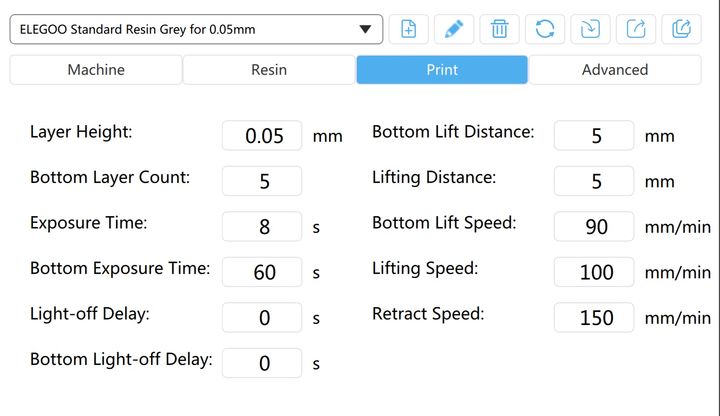Click the export all profiles icon
Viewport: 720px width, 416px height.
(681, 29)
